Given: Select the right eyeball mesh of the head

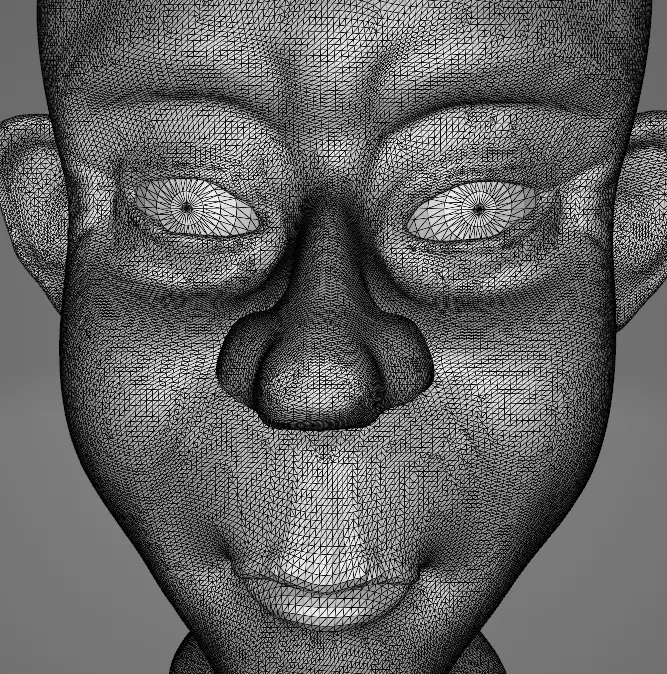Looking at the screenshot, I should pyautogui.click(x=471, y=210).
